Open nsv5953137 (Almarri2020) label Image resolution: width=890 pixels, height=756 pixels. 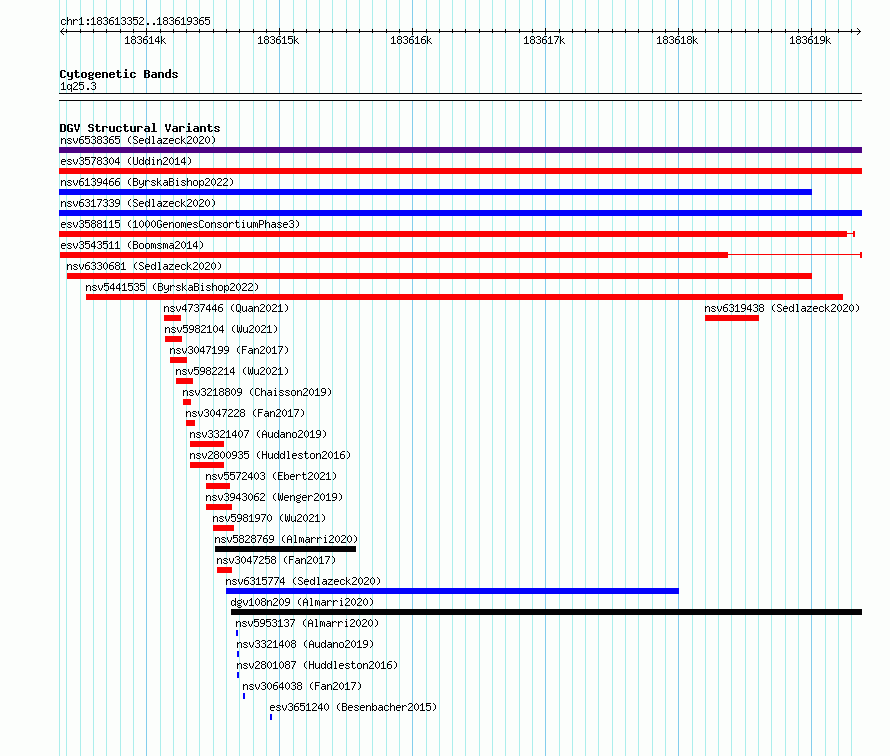point(307,623)
